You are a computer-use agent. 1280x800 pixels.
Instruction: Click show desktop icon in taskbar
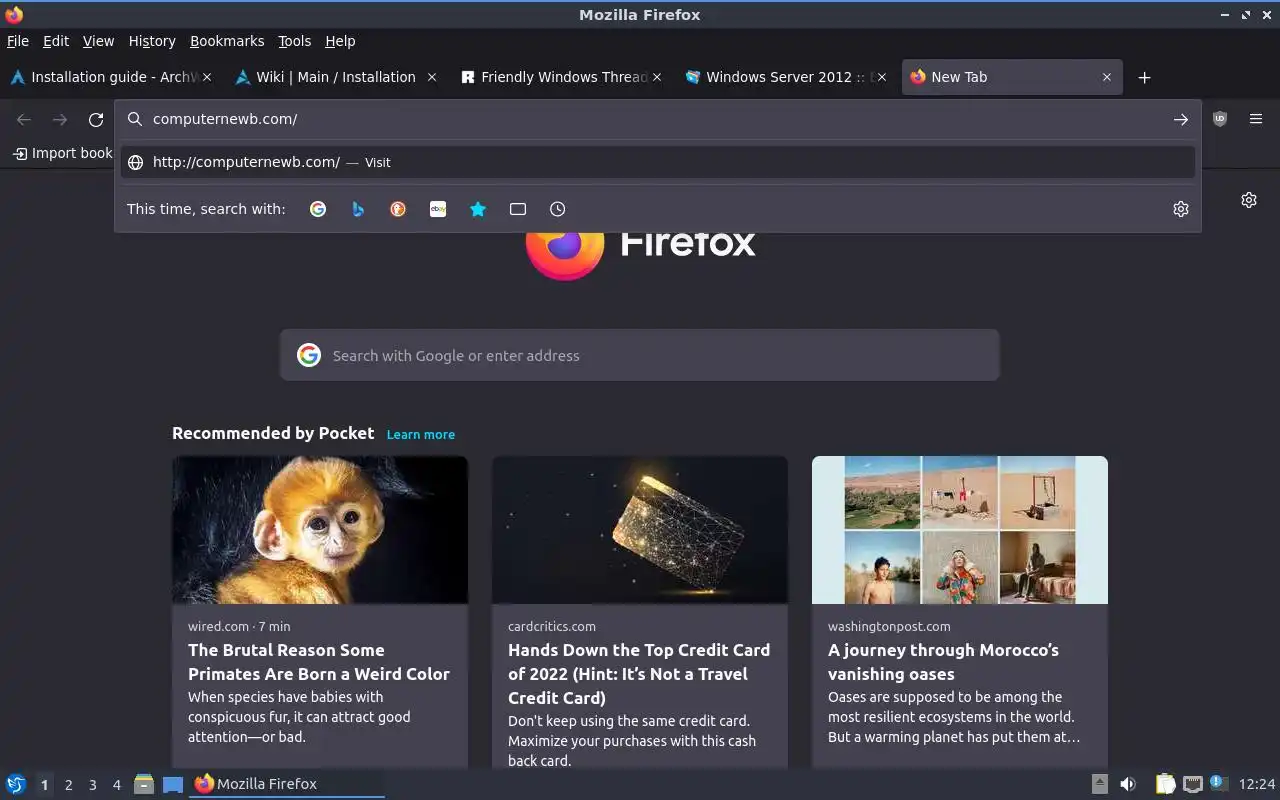[173, 784]
